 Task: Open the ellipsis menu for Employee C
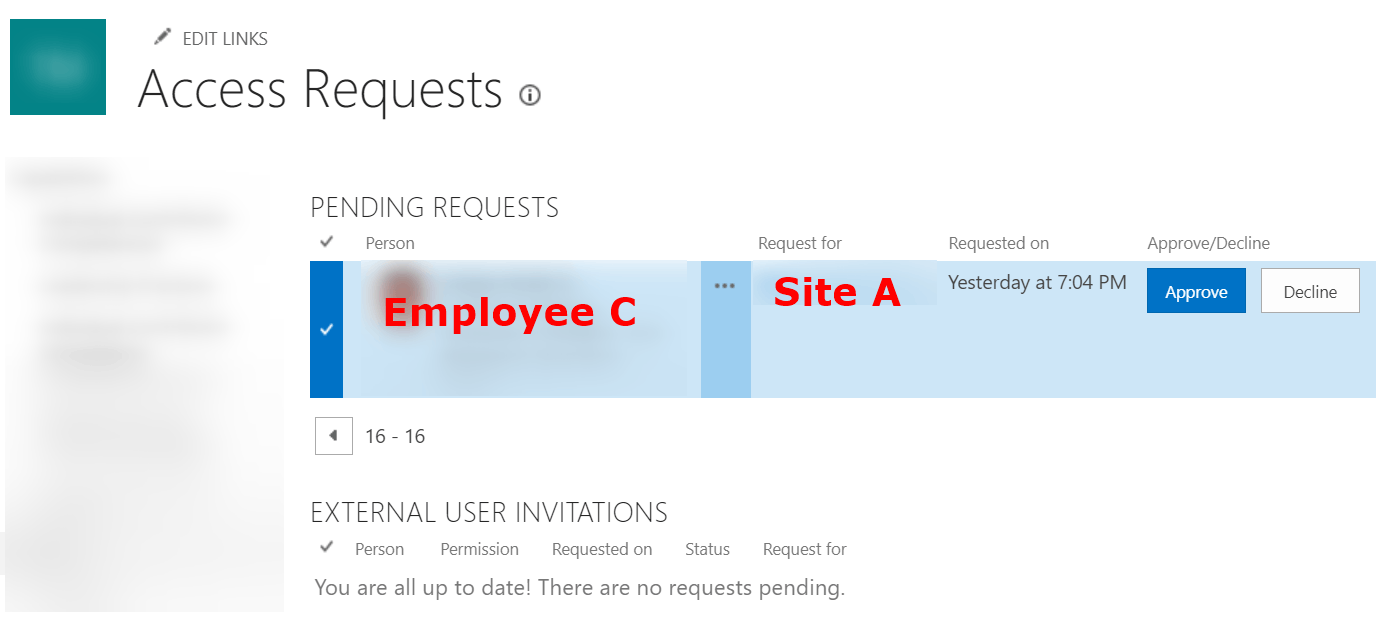pyautogui.click(x=725, y=286)
